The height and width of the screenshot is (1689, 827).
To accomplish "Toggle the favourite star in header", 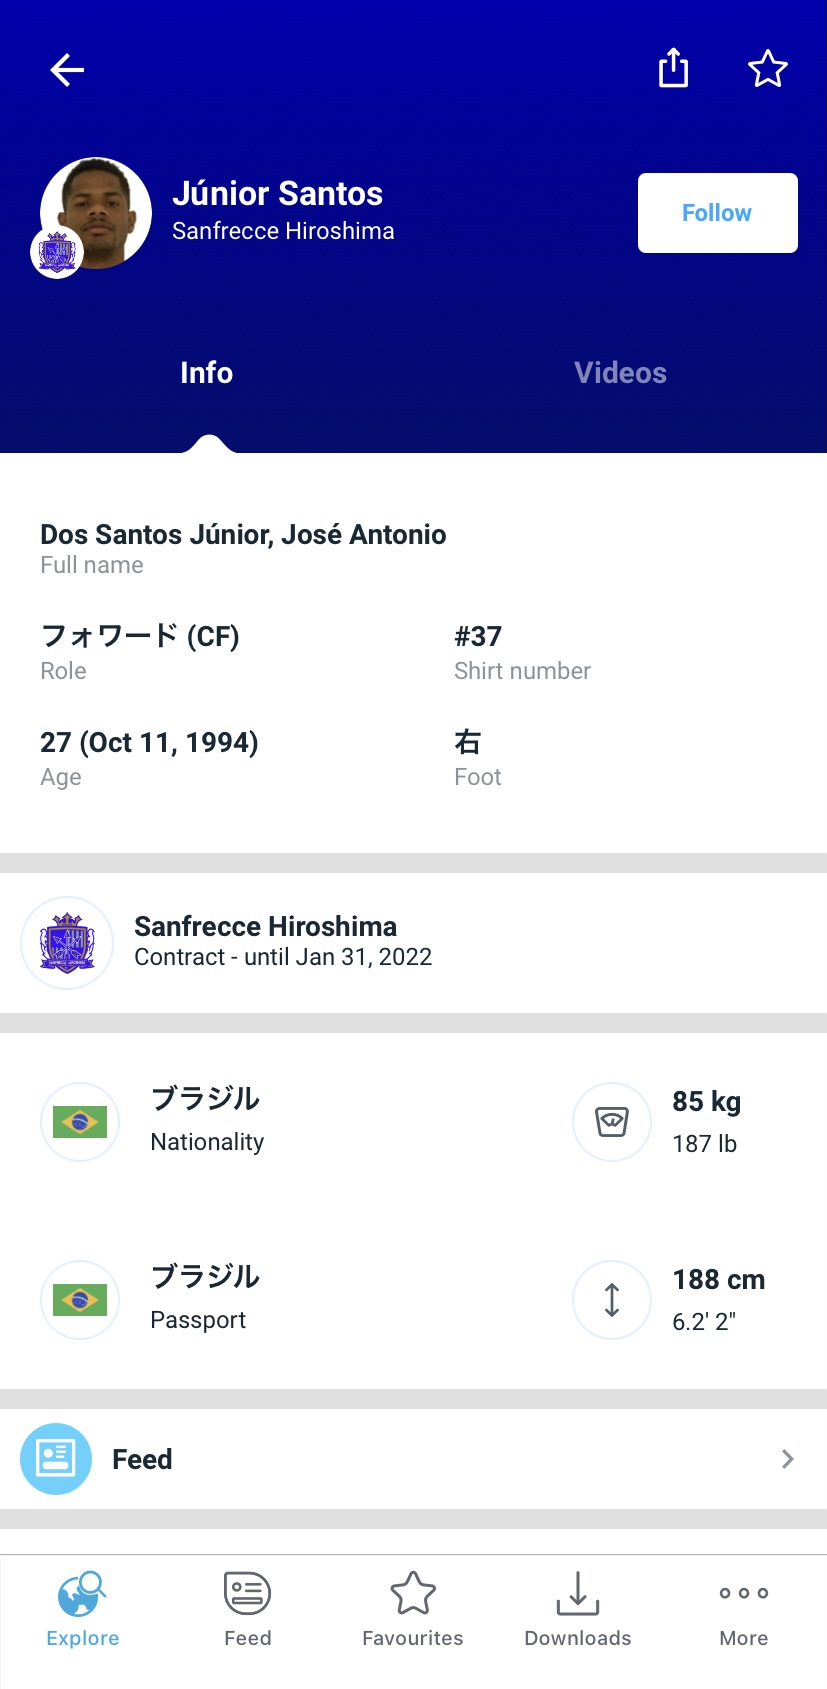I will click(x=768, y=69).
